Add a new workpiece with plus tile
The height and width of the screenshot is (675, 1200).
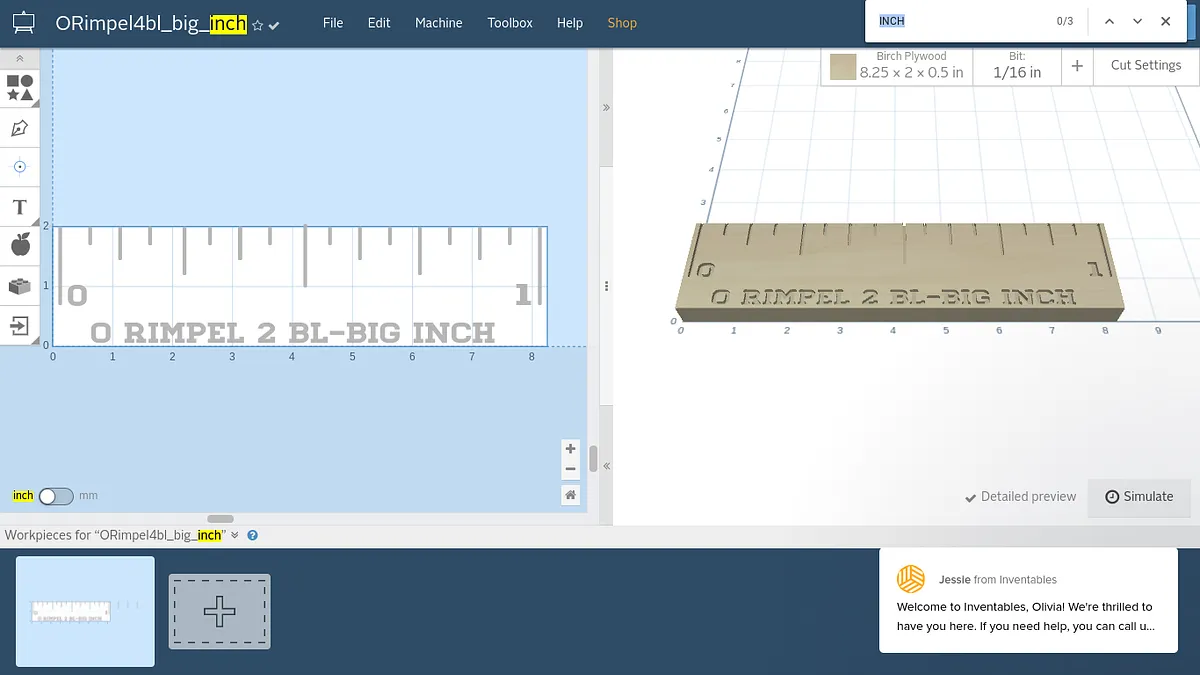[x=219, y=611]
